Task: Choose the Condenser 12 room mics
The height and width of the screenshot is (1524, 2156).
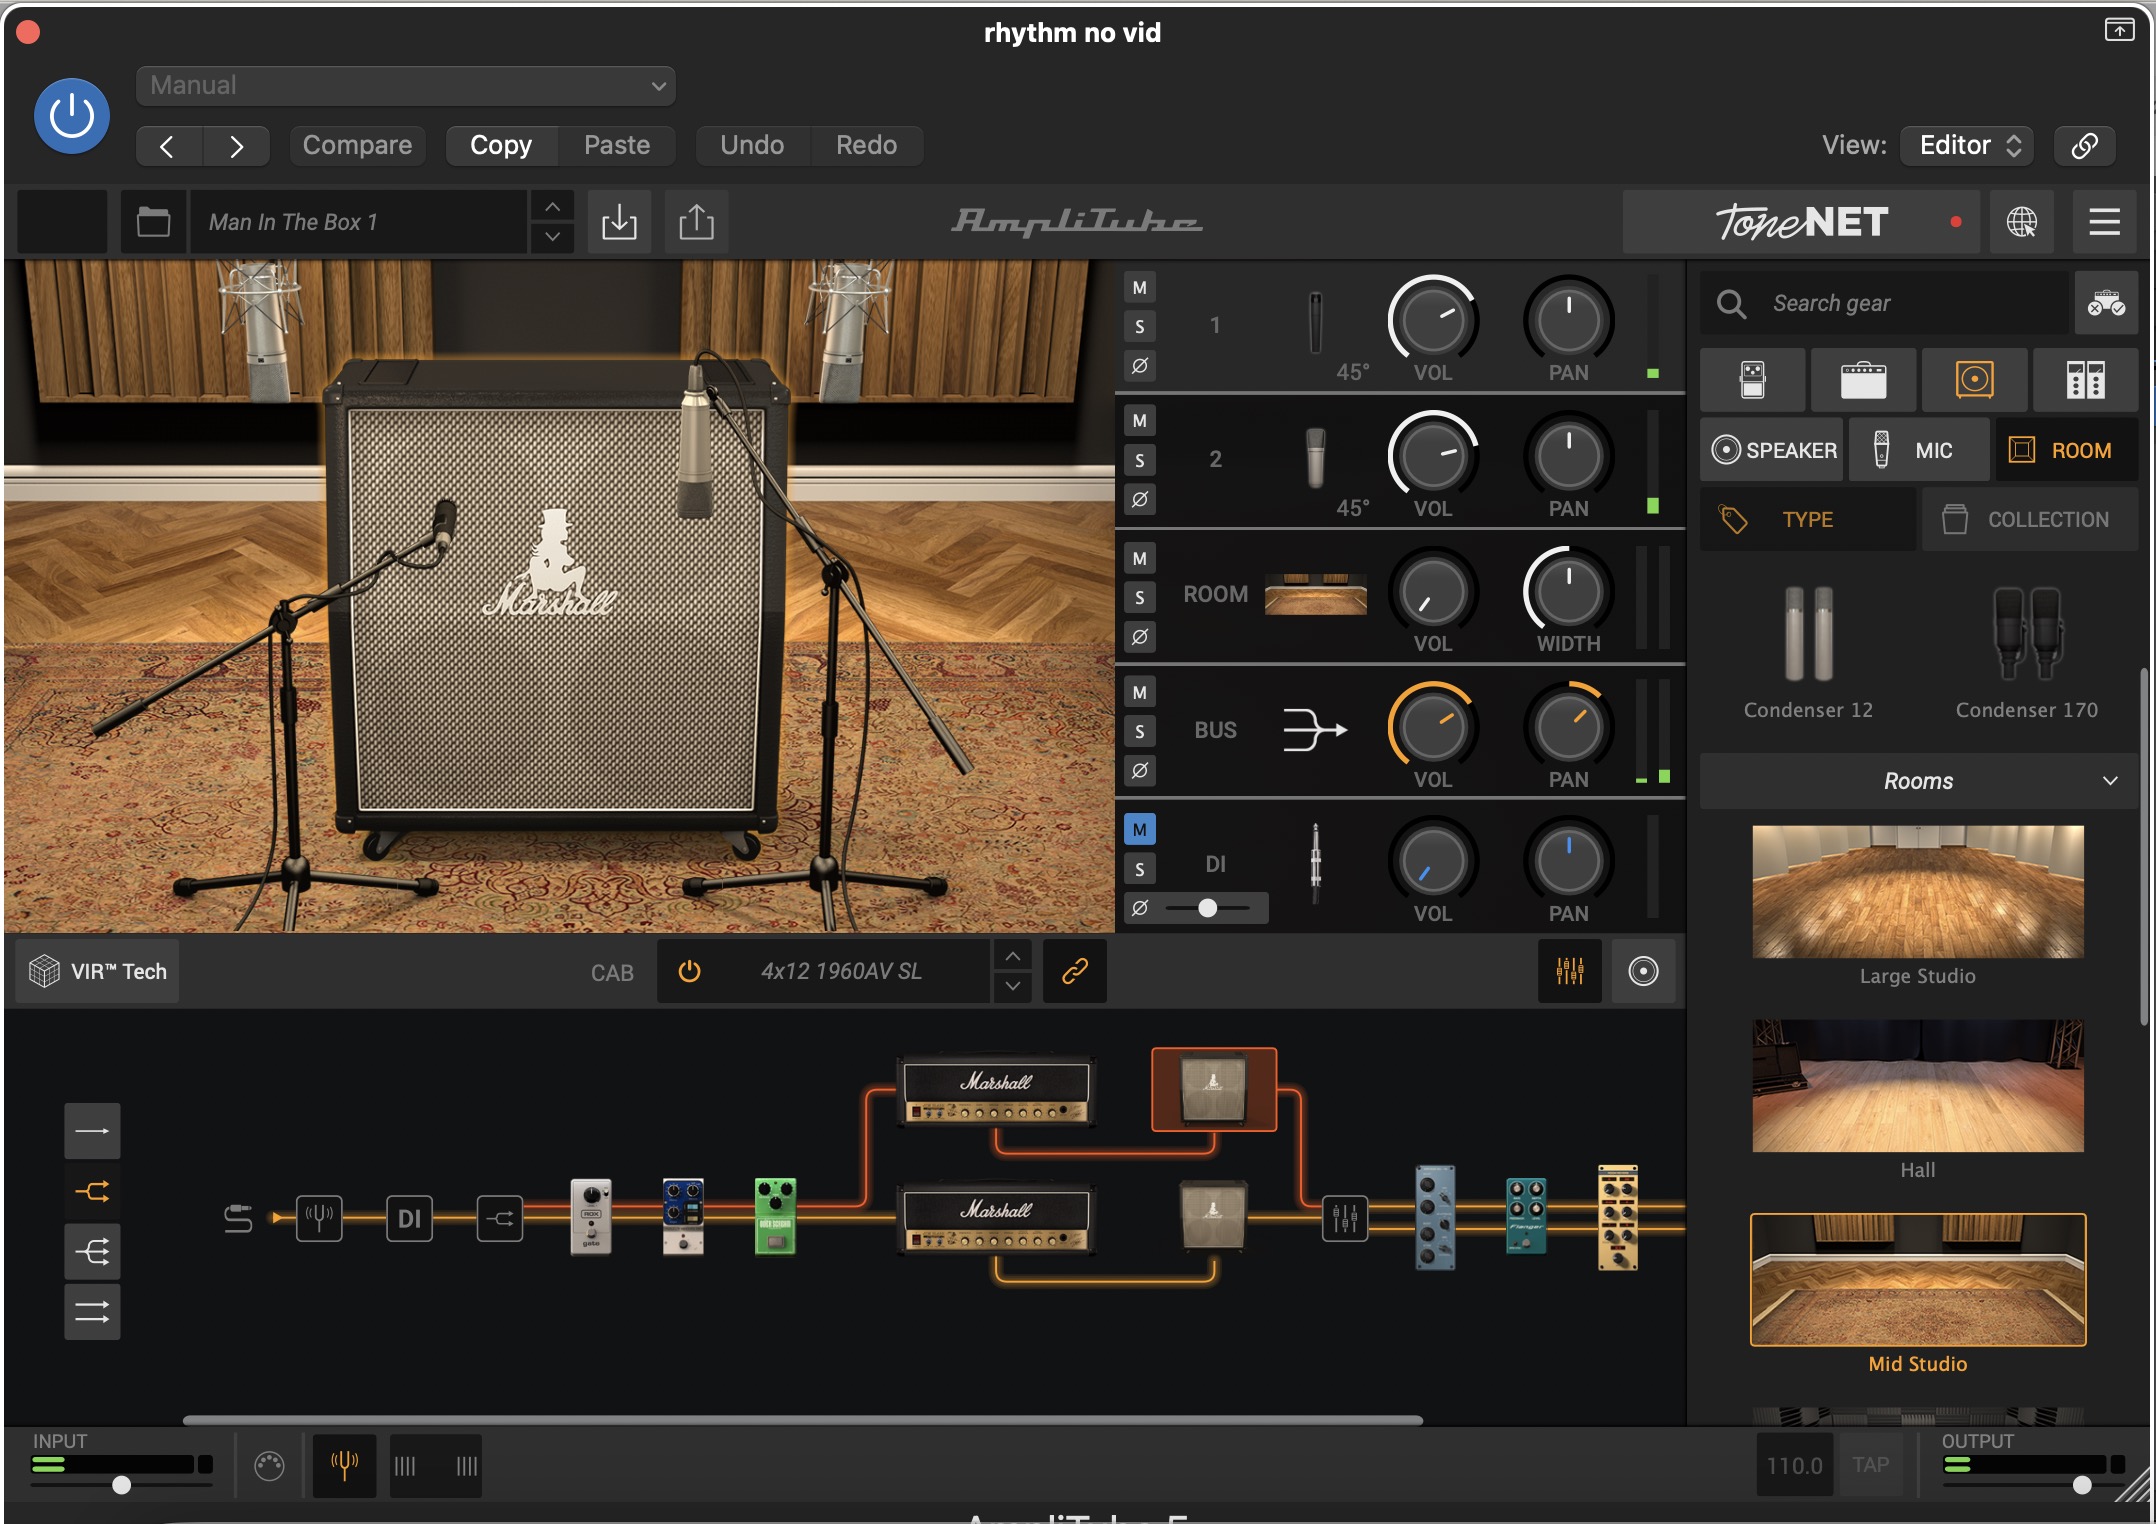Action: 1808,652
